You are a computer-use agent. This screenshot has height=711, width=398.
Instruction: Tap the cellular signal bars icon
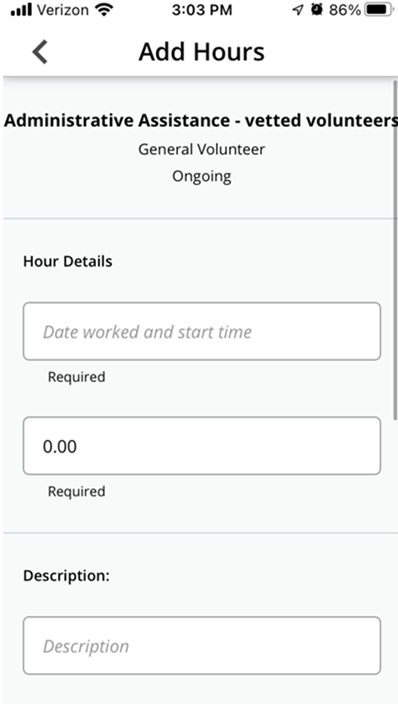point(20,10)
